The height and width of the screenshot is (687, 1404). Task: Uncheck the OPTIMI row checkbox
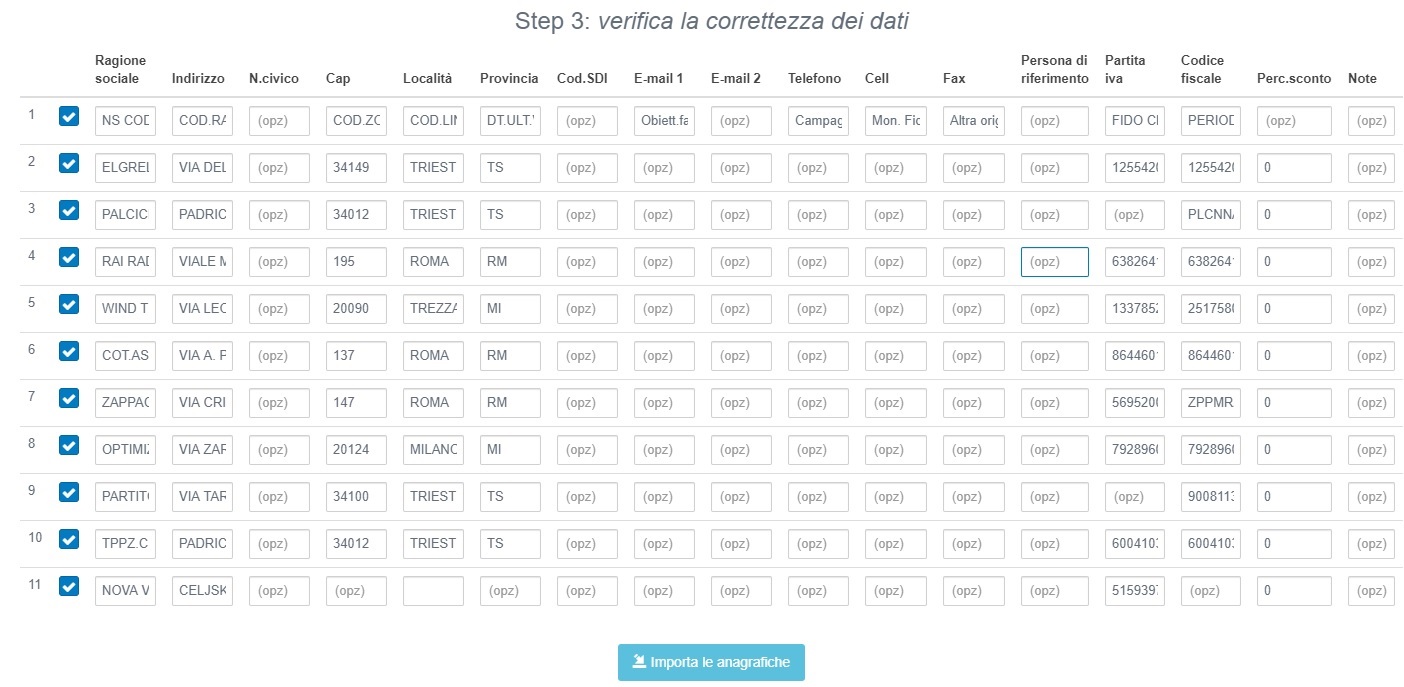tap(68, 445)
